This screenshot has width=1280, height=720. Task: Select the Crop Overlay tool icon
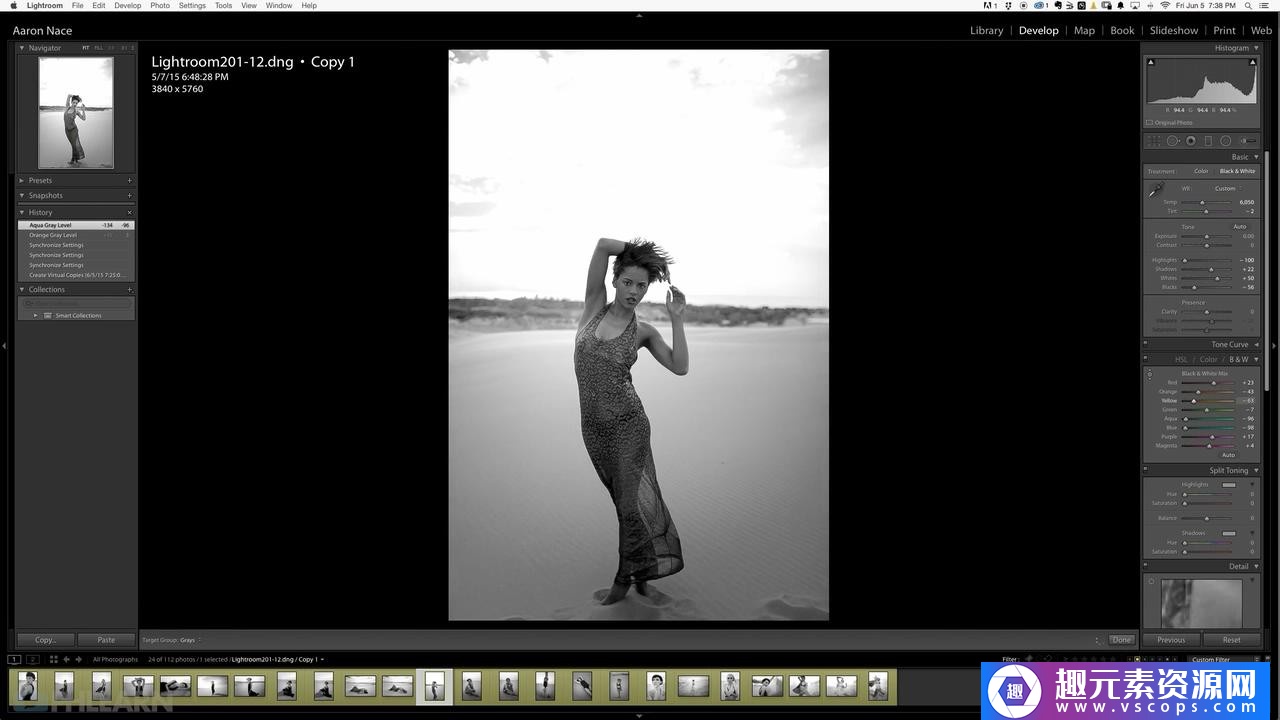point(1154,141)
